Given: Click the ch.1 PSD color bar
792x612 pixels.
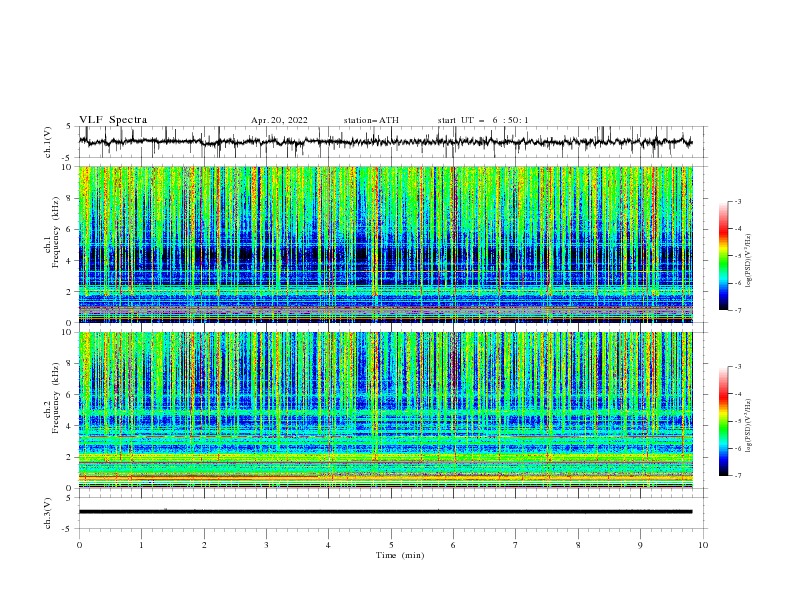Looking at the screenshot, I should [724, 256].
